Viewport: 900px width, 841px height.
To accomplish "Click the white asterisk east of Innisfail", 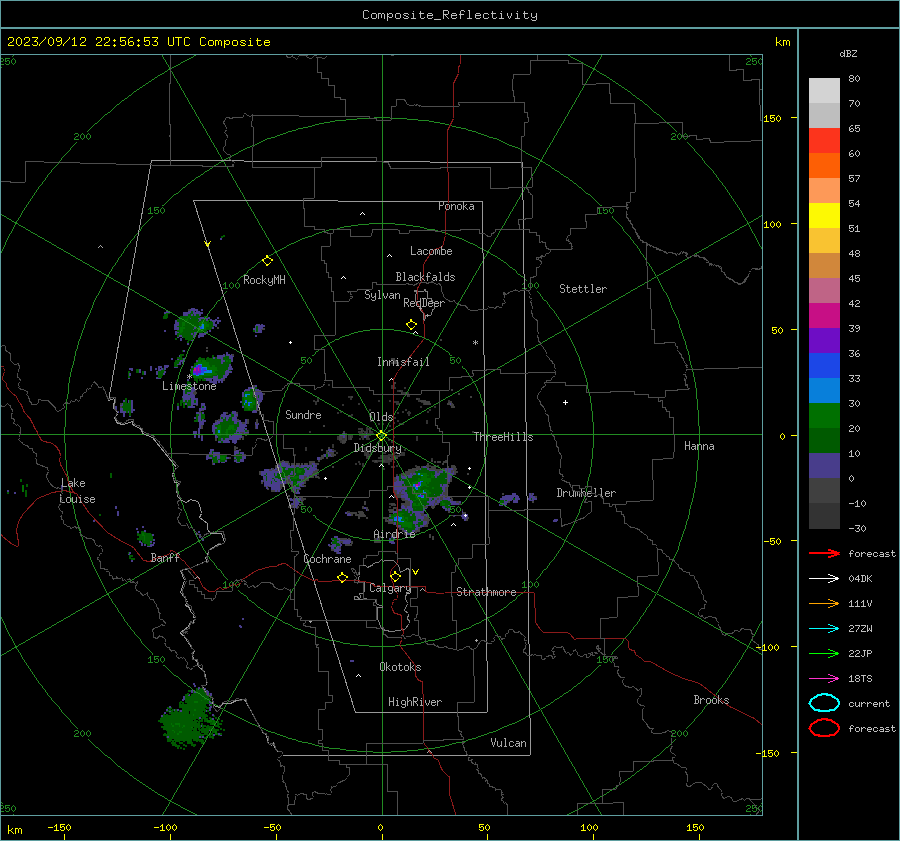I will 475,343.
